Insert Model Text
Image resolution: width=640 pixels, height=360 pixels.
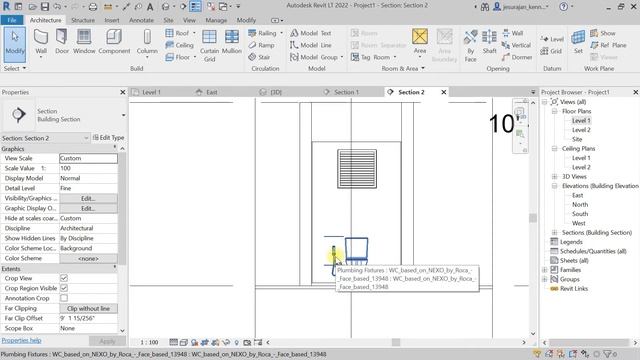pyautogui.click(x=311, y=33)
